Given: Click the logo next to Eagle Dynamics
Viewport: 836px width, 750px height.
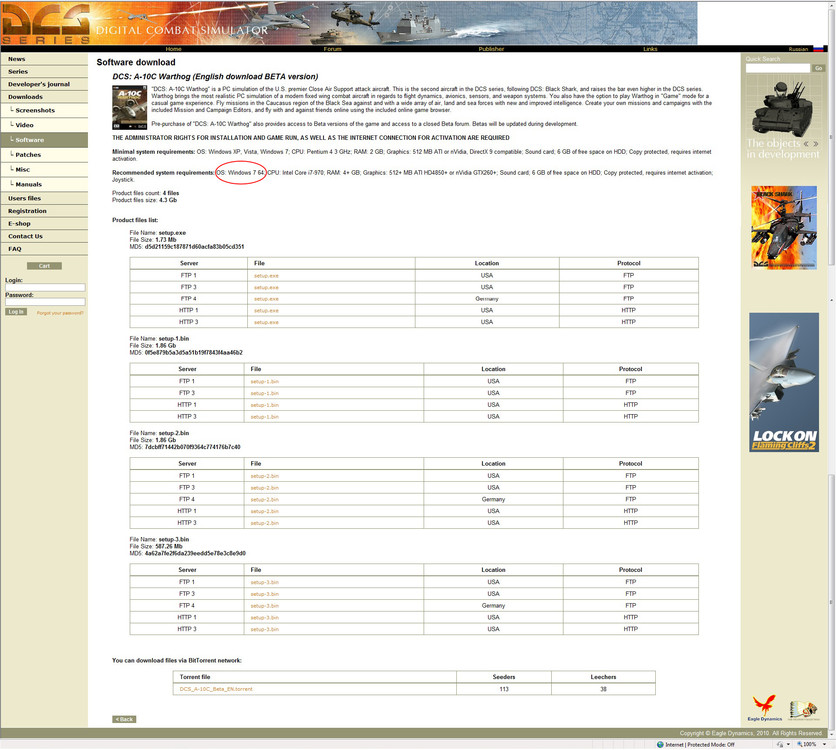Looking at the screenshot, I should 803,711.
